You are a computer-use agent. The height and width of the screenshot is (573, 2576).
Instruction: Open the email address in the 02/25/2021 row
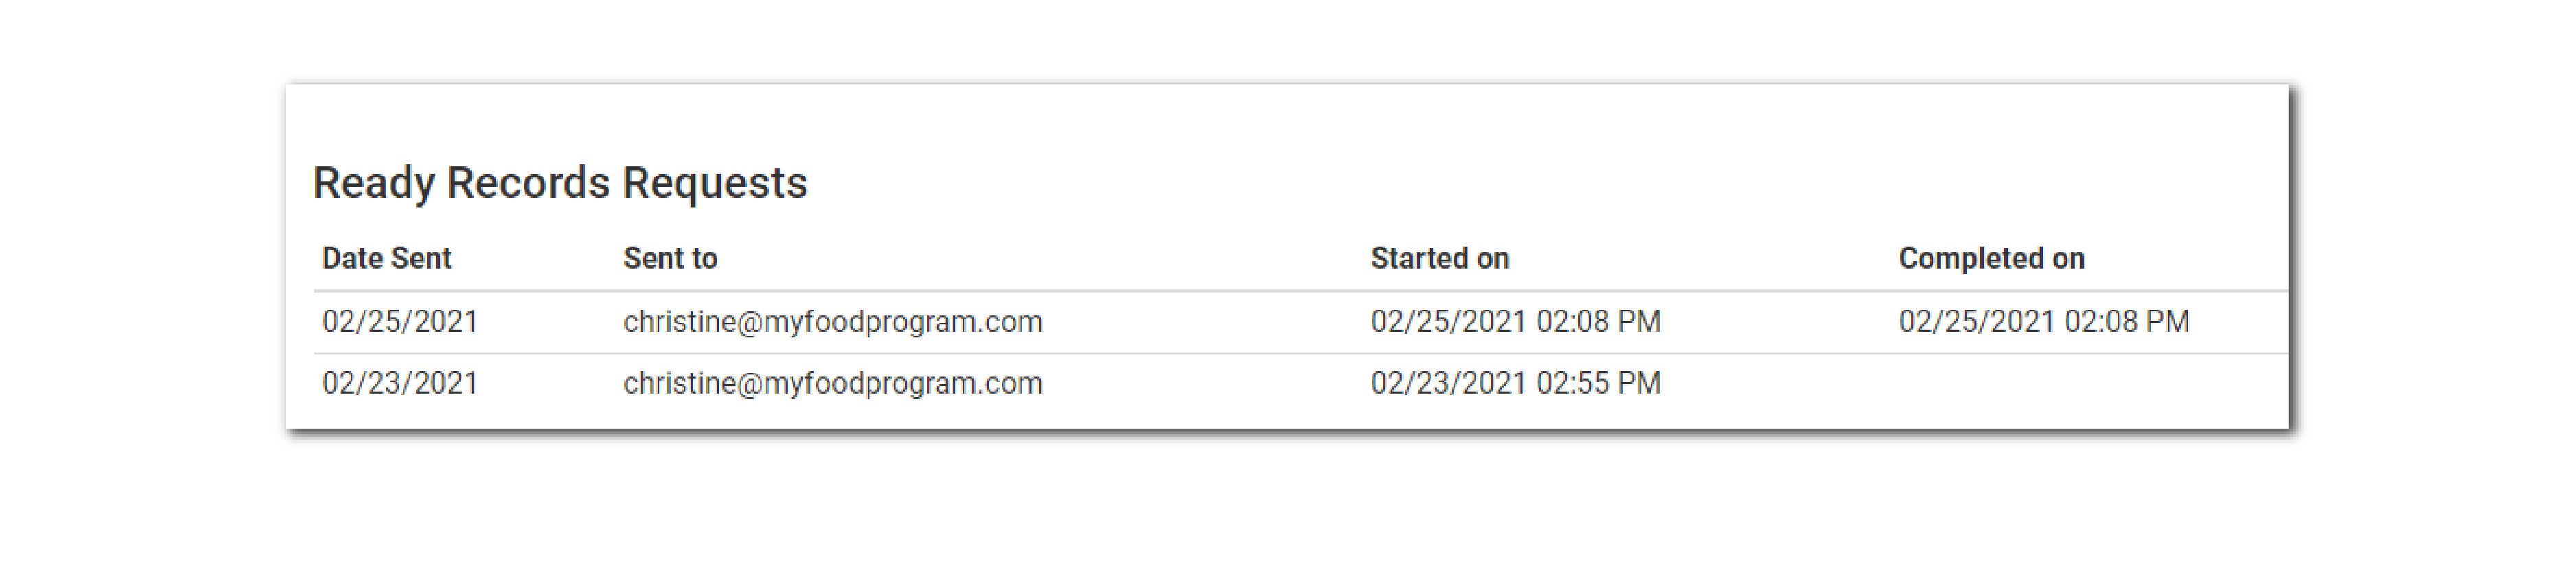click(832, 322)
